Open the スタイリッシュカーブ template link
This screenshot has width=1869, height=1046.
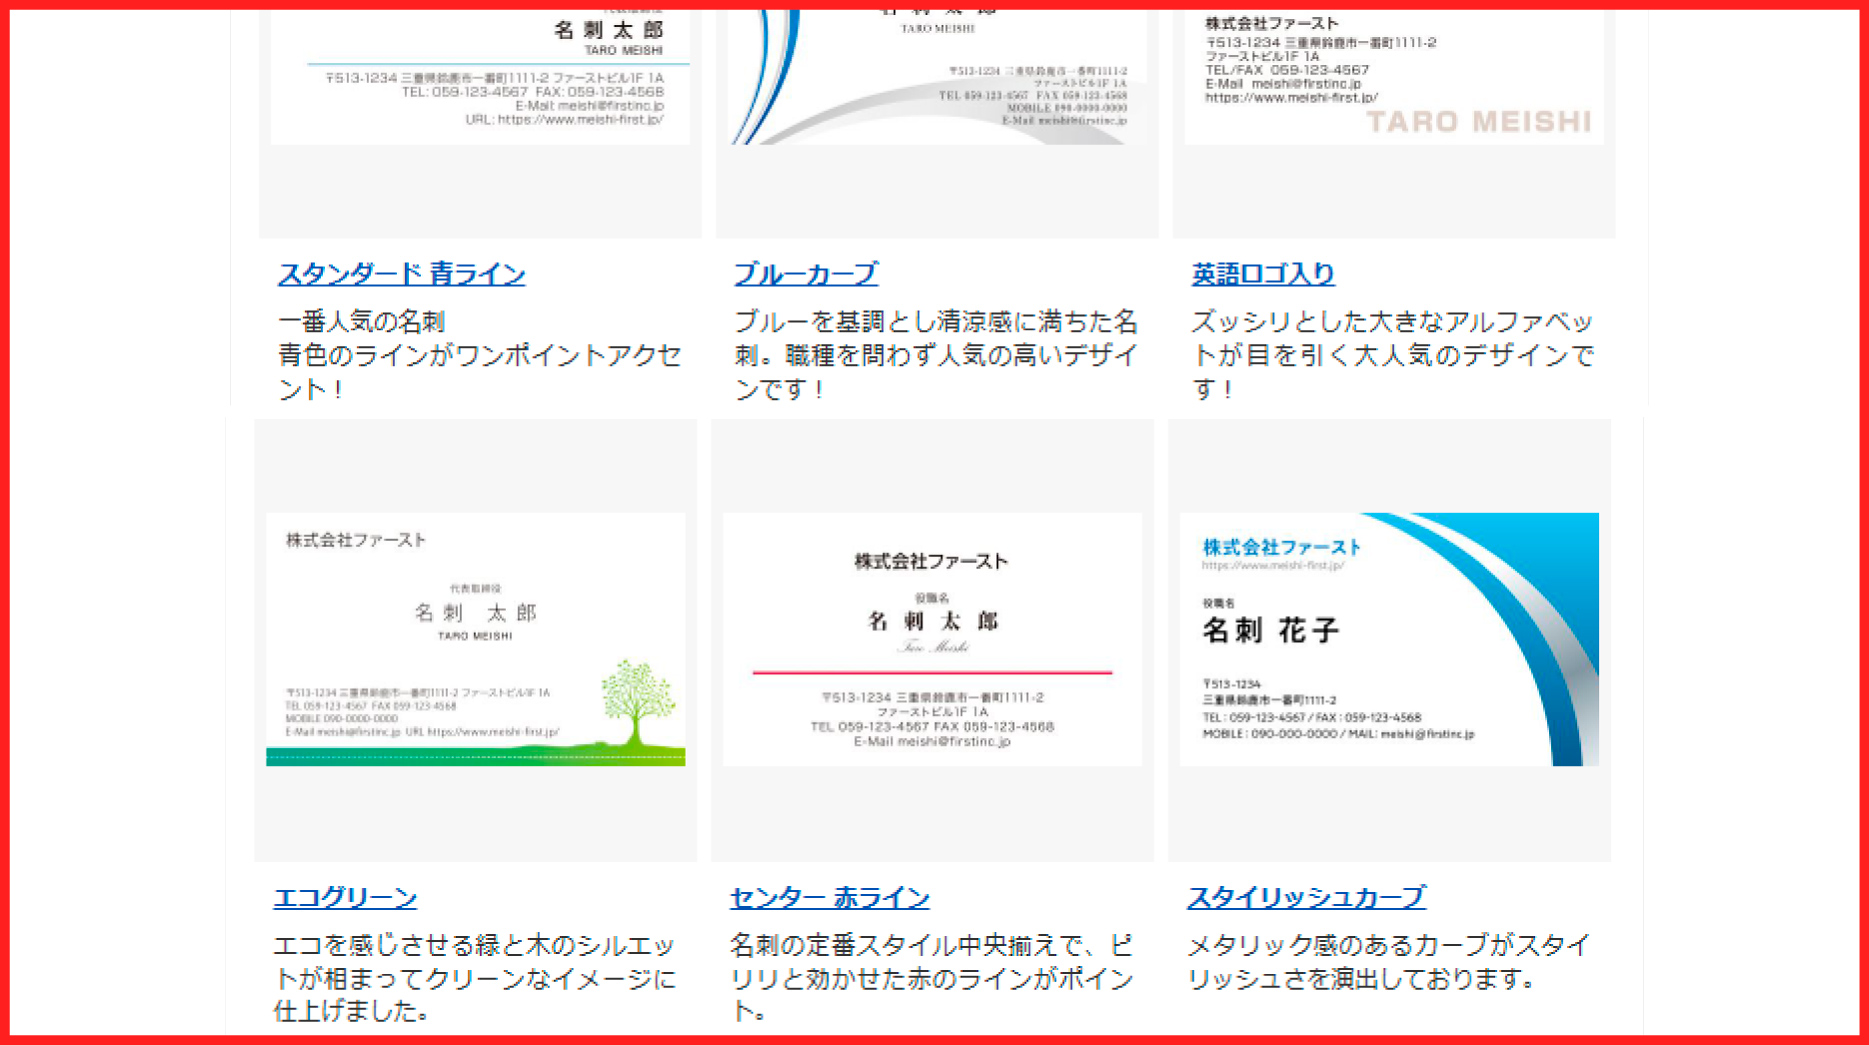1306,898
